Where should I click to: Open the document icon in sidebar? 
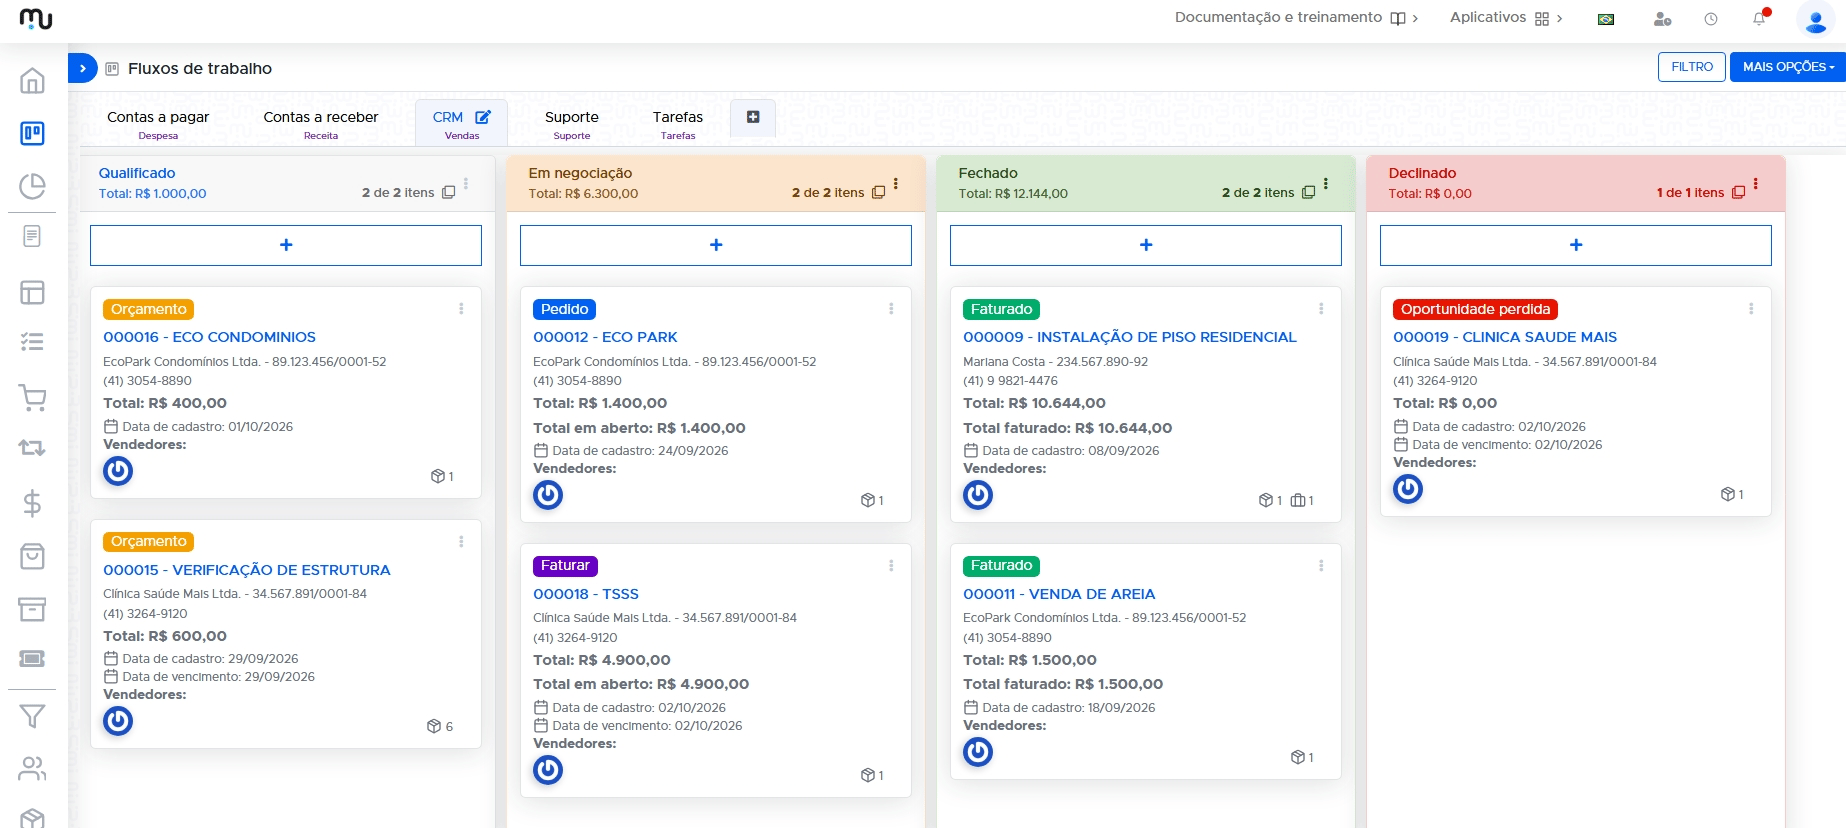pos(32,237)
